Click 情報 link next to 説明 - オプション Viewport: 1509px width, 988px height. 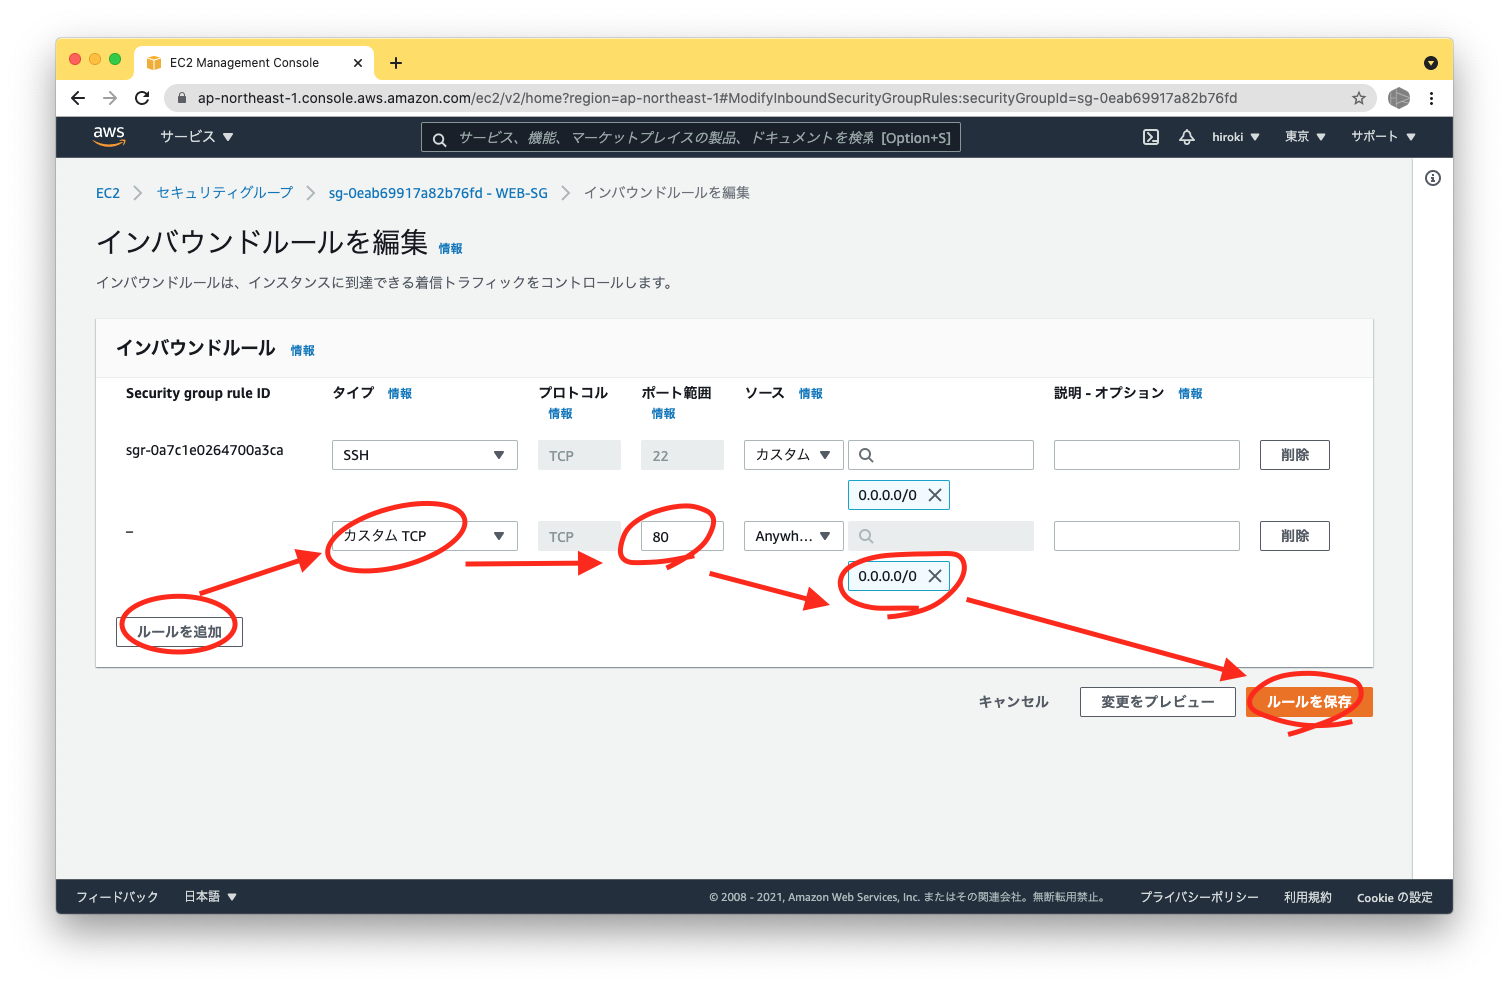click(1190, 394)
